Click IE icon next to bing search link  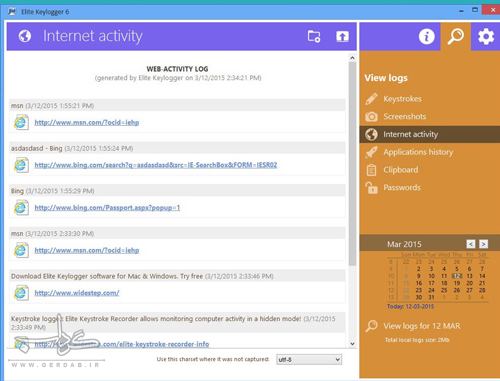pos(21,165)
